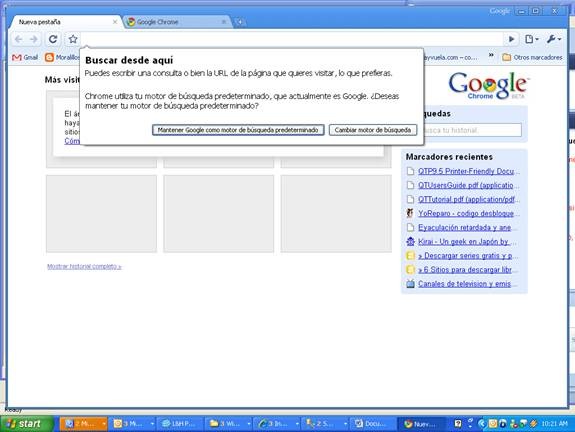
Task: Open Kirai - Un geek en Japón bookmark
Action: (x=468, y=242)
